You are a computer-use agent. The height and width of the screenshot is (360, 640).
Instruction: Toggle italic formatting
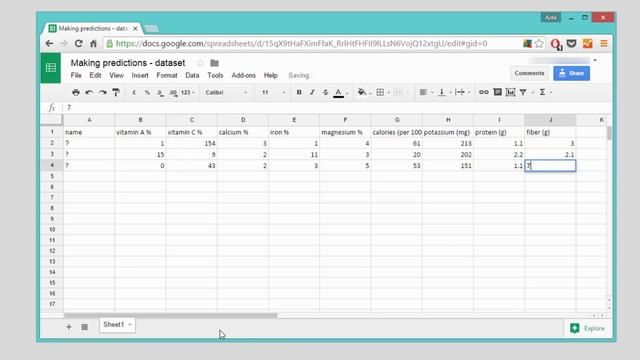(x=312, y=92)
